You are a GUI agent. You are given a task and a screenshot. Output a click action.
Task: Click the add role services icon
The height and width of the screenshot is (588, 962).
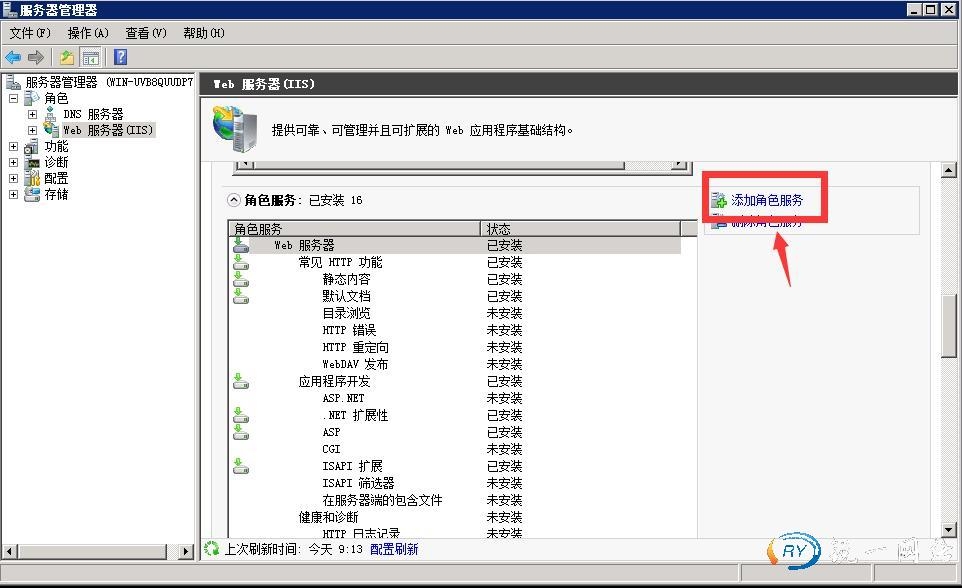coord(718,201)
